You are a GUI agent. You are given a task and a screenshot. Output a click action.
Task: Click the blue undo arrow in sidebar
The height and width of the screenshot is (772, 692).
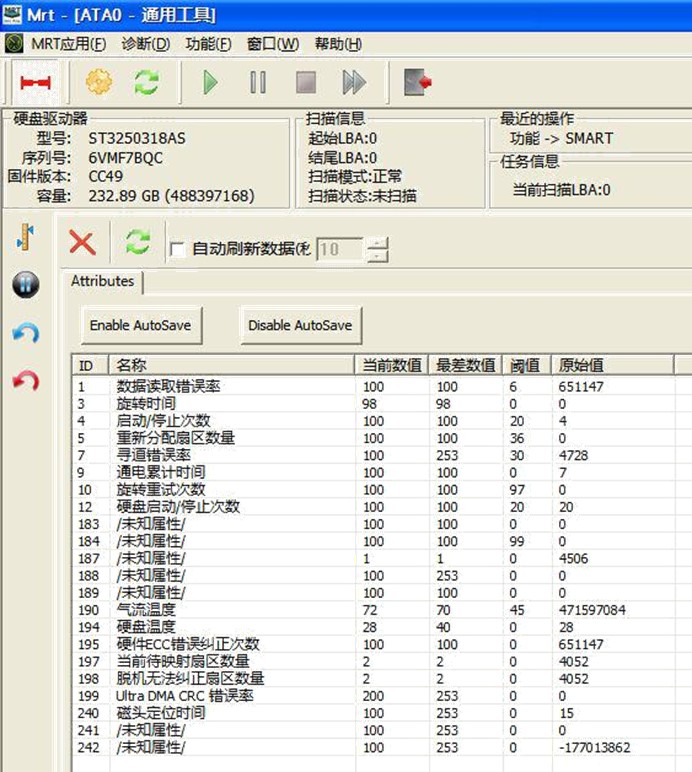click(x=26, y=333)
